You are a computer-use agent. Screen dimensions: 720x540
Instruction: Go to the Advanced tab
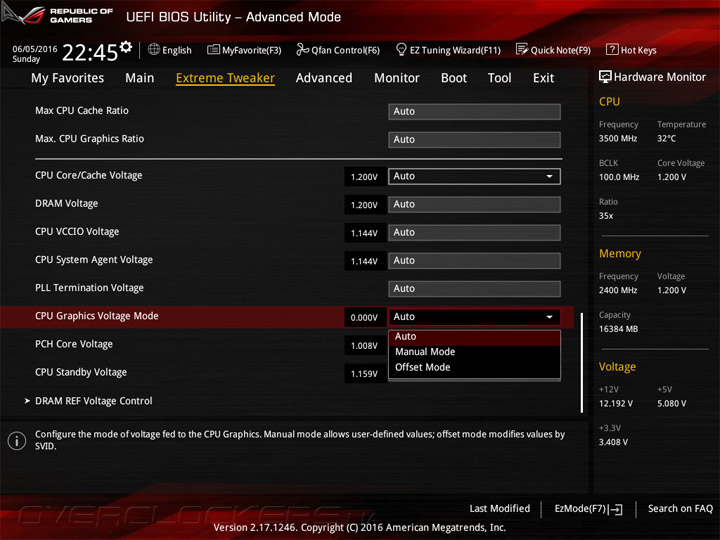click(x=324, y=78)
